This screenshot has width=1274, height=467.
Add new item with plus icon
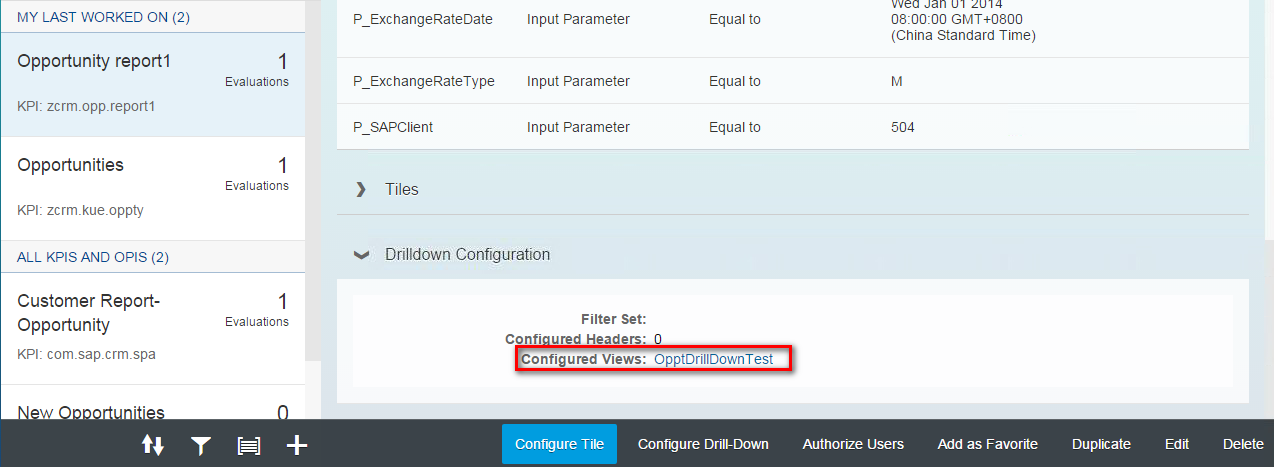tap(297, 445)
